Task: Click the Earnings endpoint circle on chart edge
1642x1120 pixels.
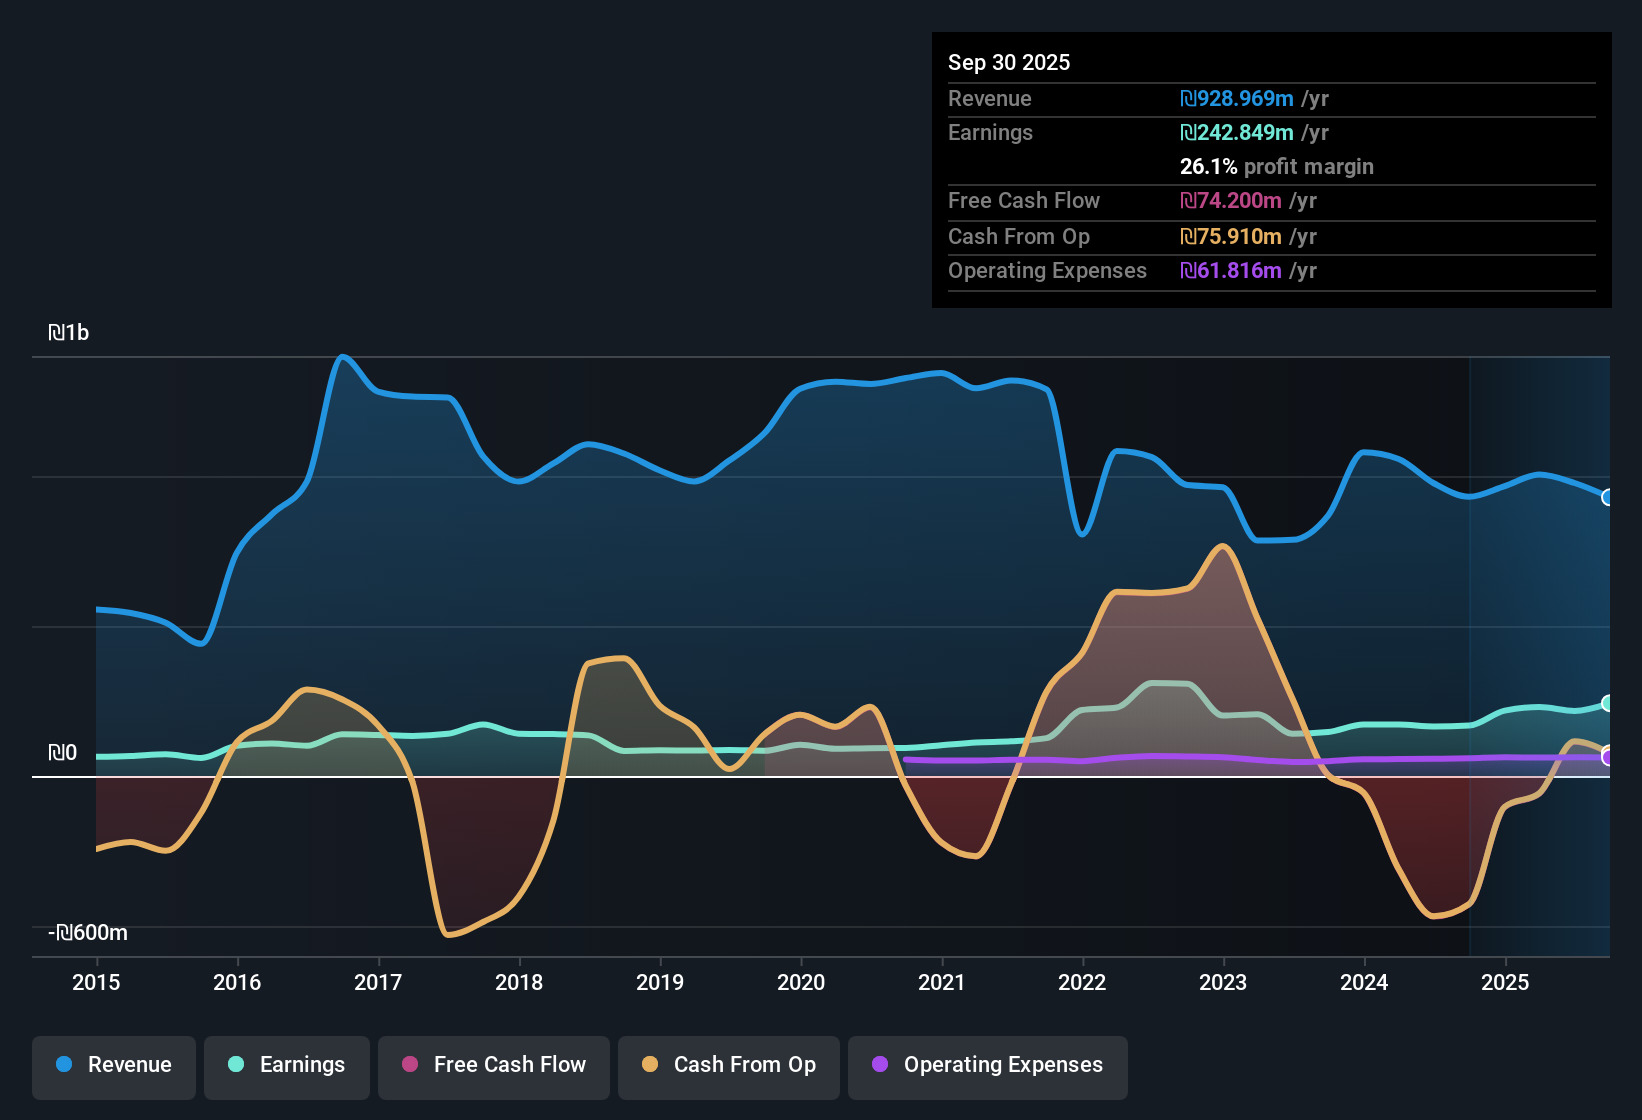Action: click(1608, 704)
